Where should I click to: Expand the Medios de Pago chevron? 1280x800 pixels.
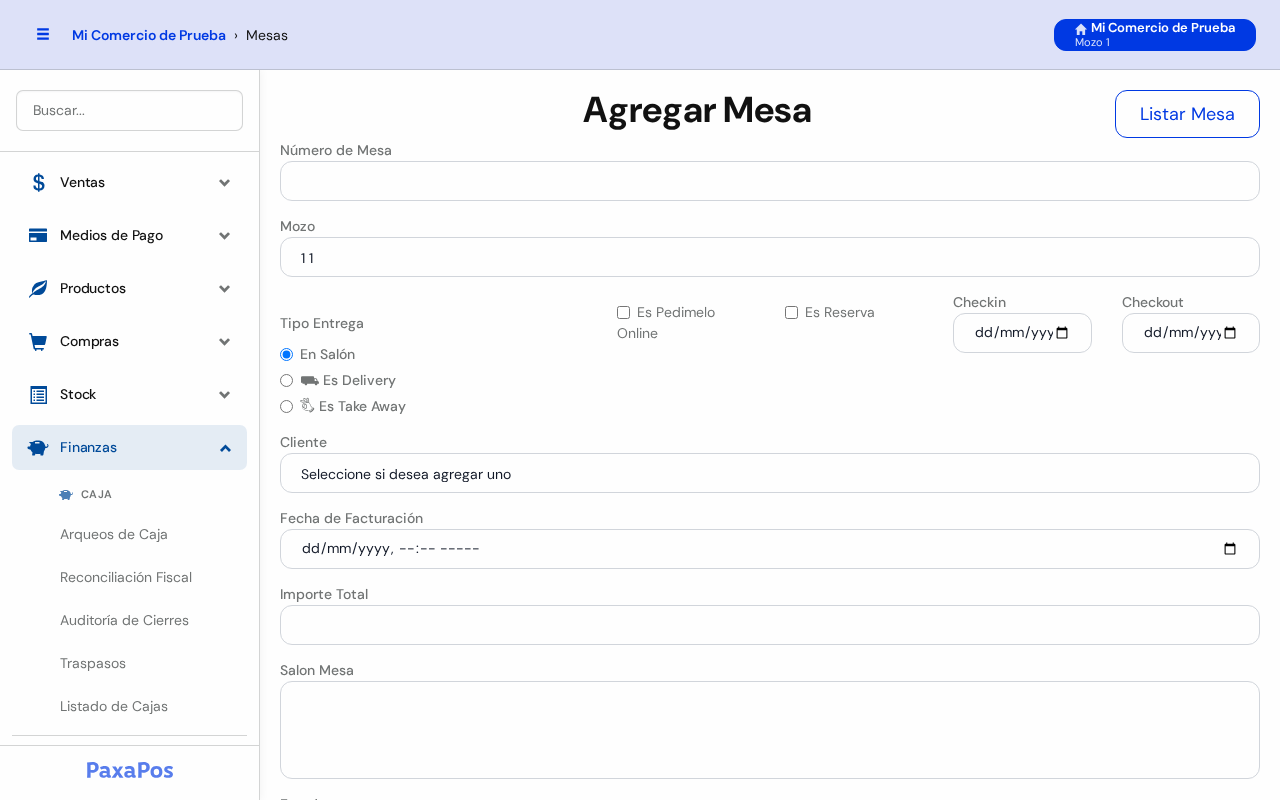coord(225,235)
